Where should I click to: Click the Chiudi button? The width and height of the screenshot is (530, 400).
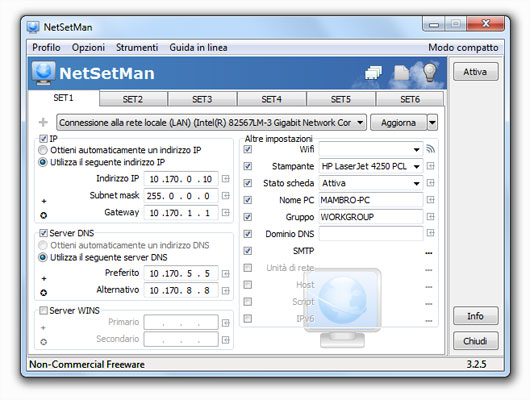point(476,340)
